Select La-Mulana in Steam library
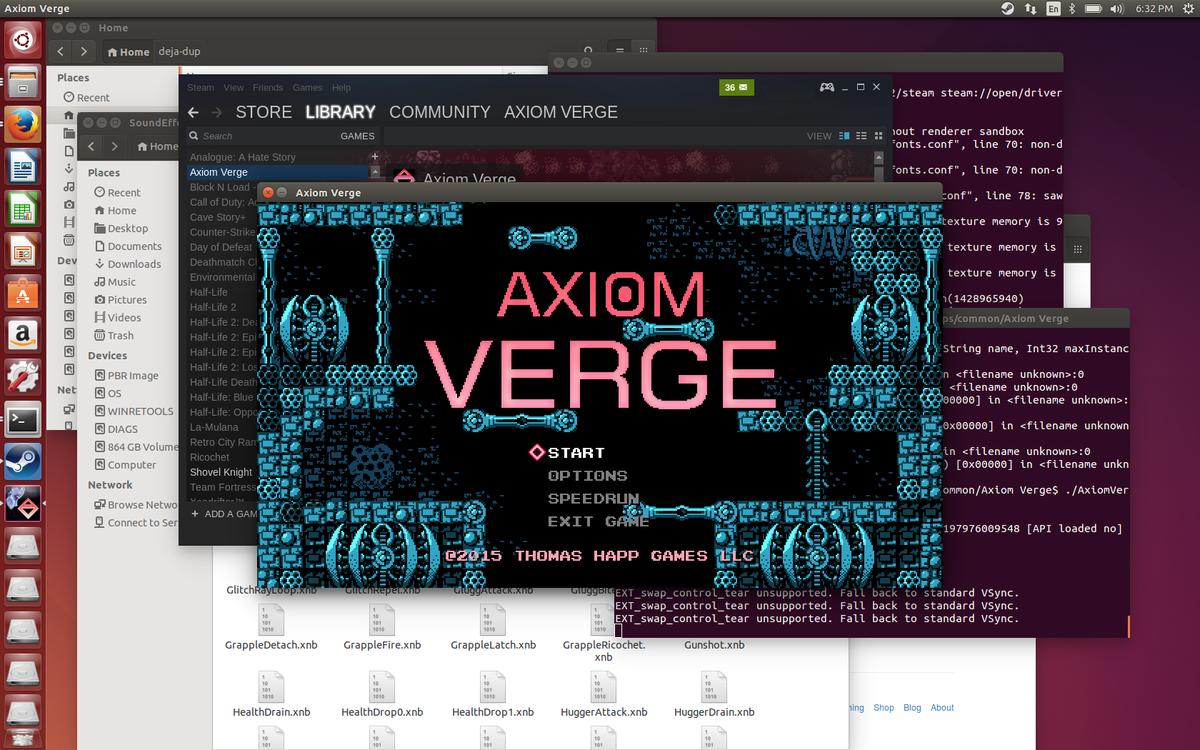Screen dimensions: 1200x750 (212, 427)
